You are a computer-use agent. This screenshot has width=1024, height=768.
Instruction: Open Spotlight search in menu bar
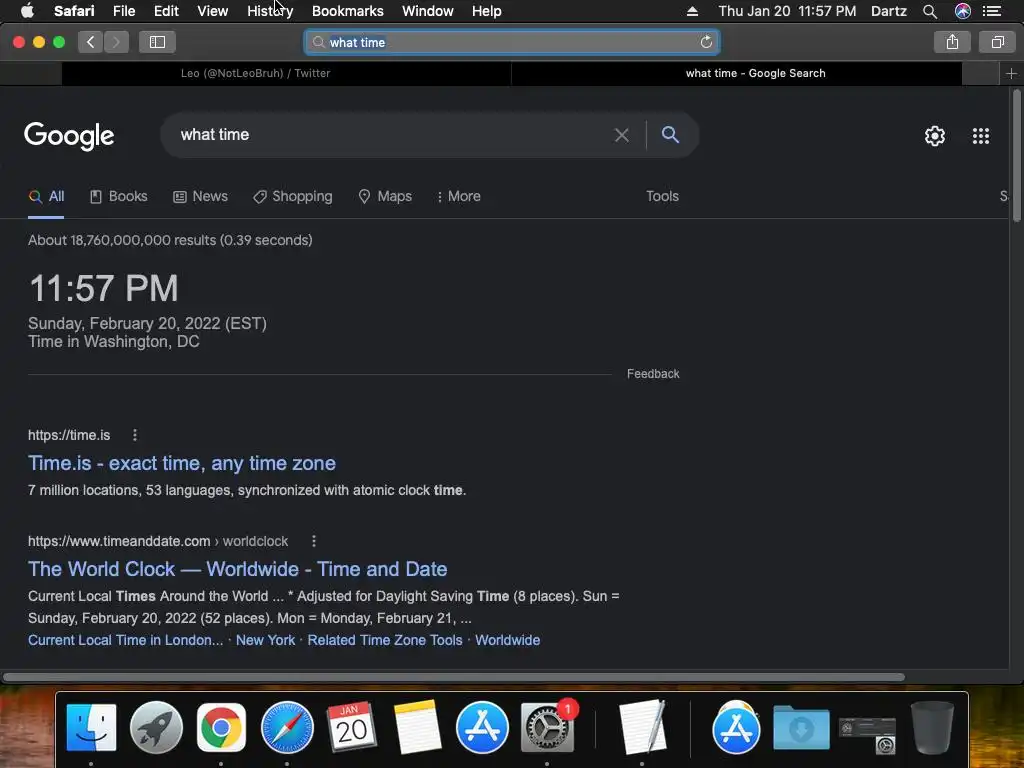click(x=929, y=11)
